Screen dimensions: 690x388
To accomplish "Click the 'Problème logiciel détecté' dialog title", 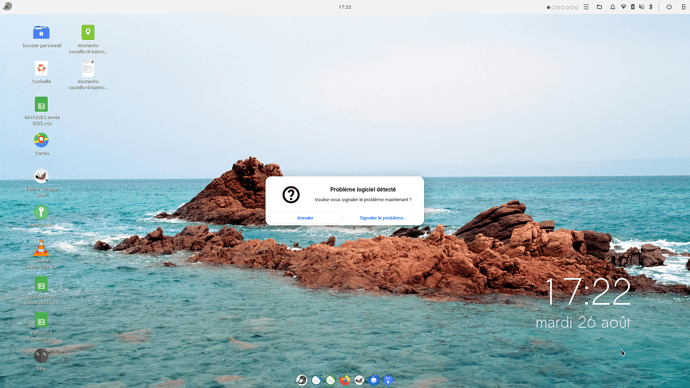I will click(x=363, y=190).
